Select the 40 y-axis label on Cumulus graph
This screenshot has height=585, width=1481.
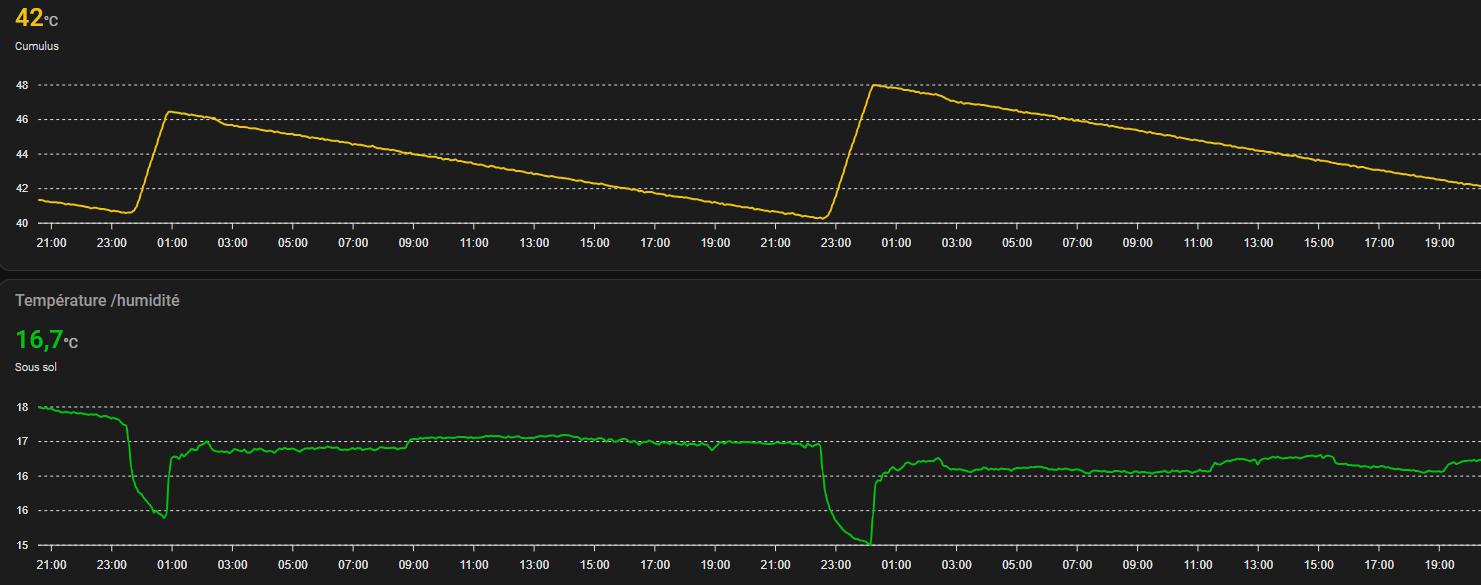[x=21, y=223]
